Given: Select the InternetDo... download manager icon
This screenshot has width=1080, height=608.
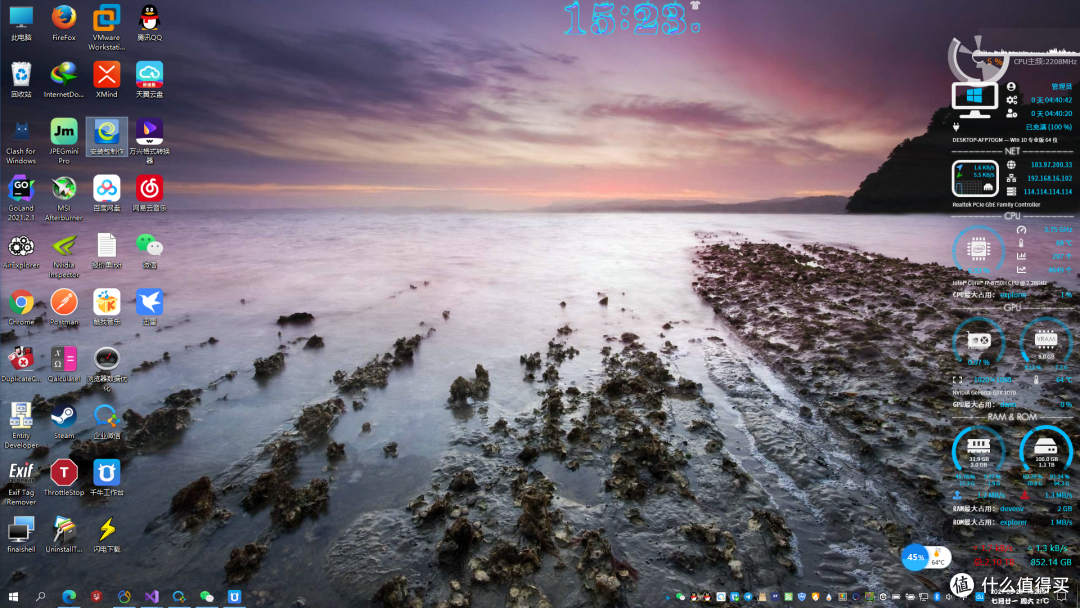Looking at the screenshot, I should [63, 79].
